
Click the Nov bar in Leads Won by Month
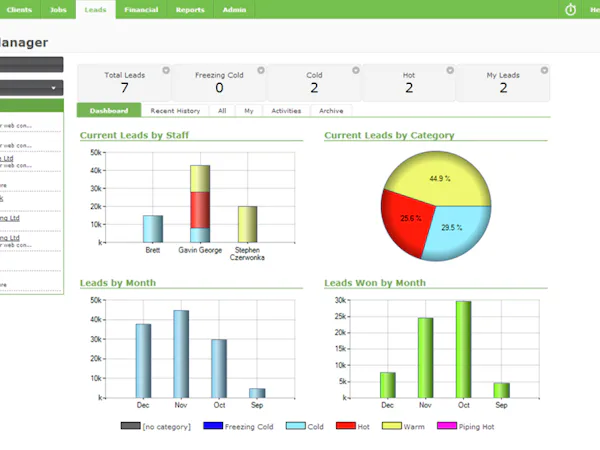pos(426,358)
